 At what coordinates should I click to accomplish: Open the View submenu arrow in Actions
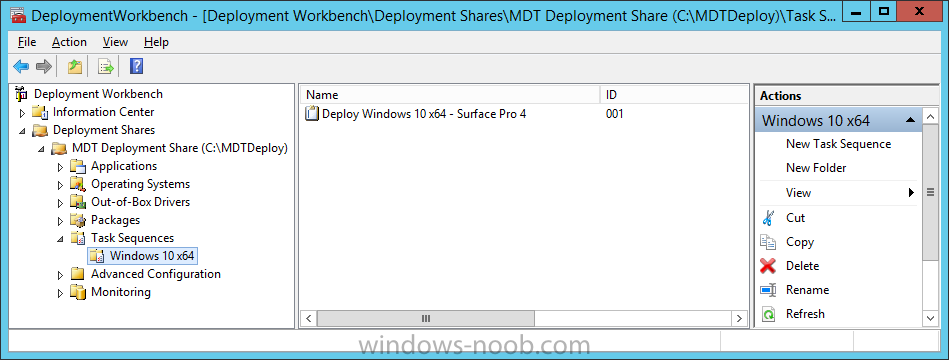click(911, 193)
